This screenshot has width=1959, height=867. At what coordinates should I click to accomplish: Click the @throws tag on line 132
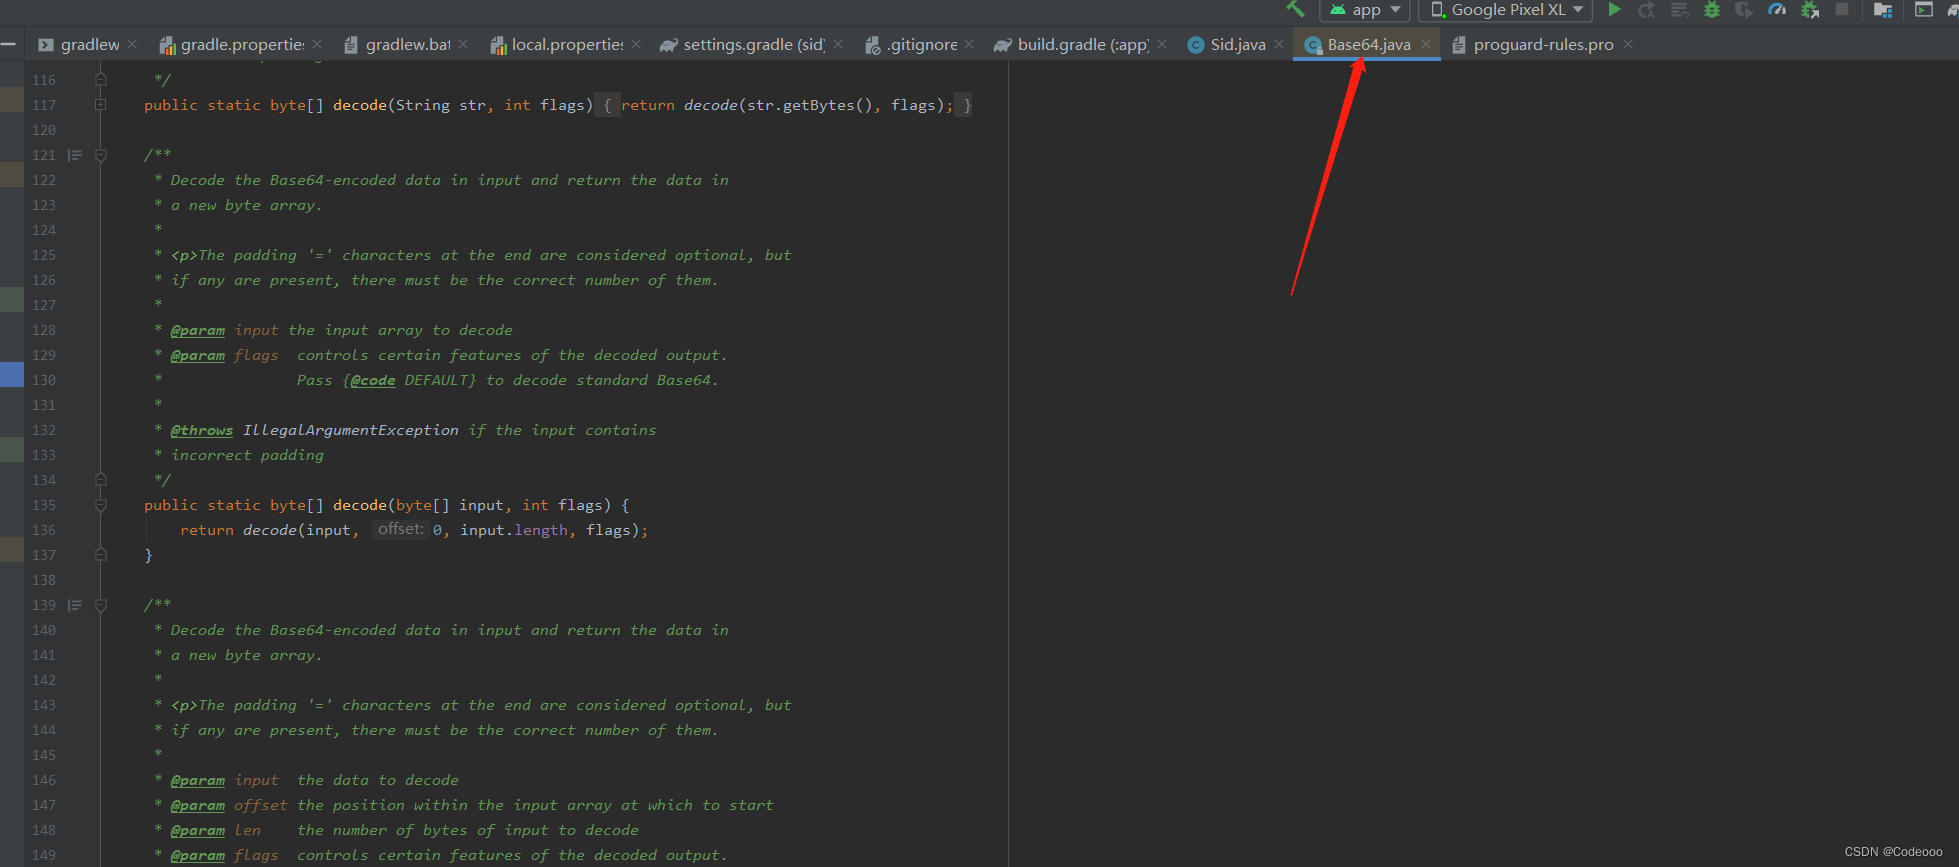click(x=201, y=430)
